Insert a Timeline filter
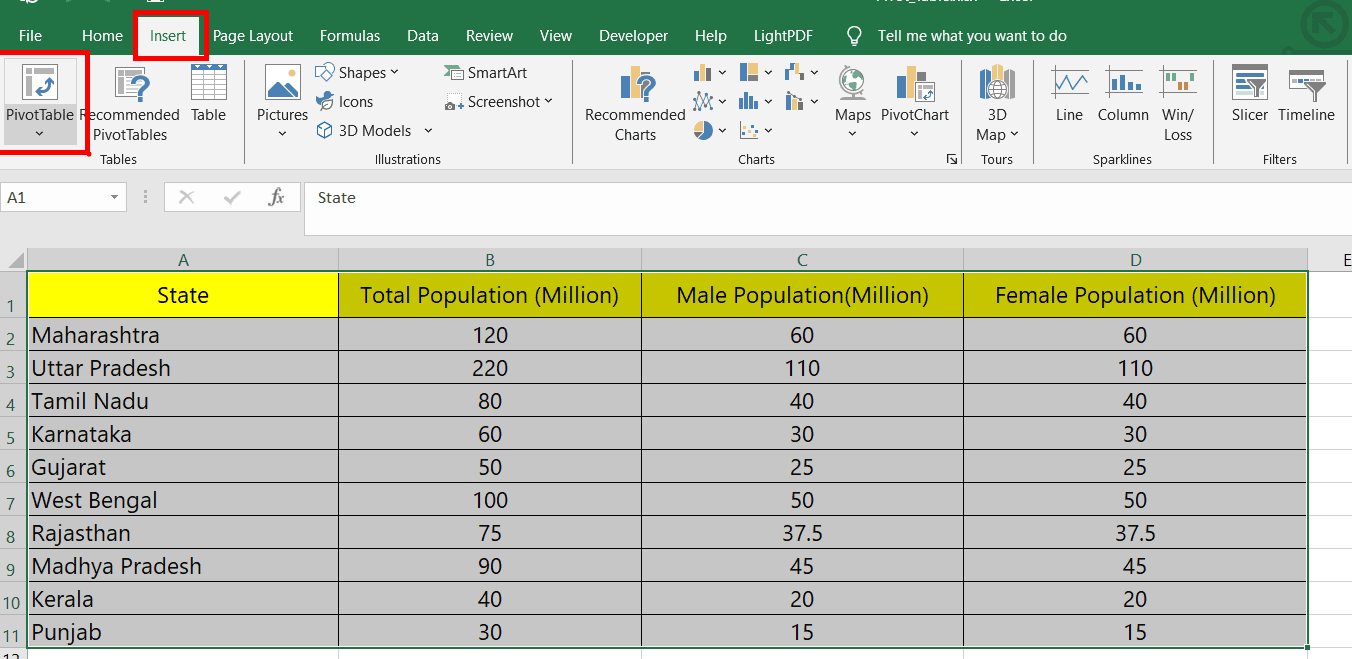1352x659 pixels. tap(1306, 86)
